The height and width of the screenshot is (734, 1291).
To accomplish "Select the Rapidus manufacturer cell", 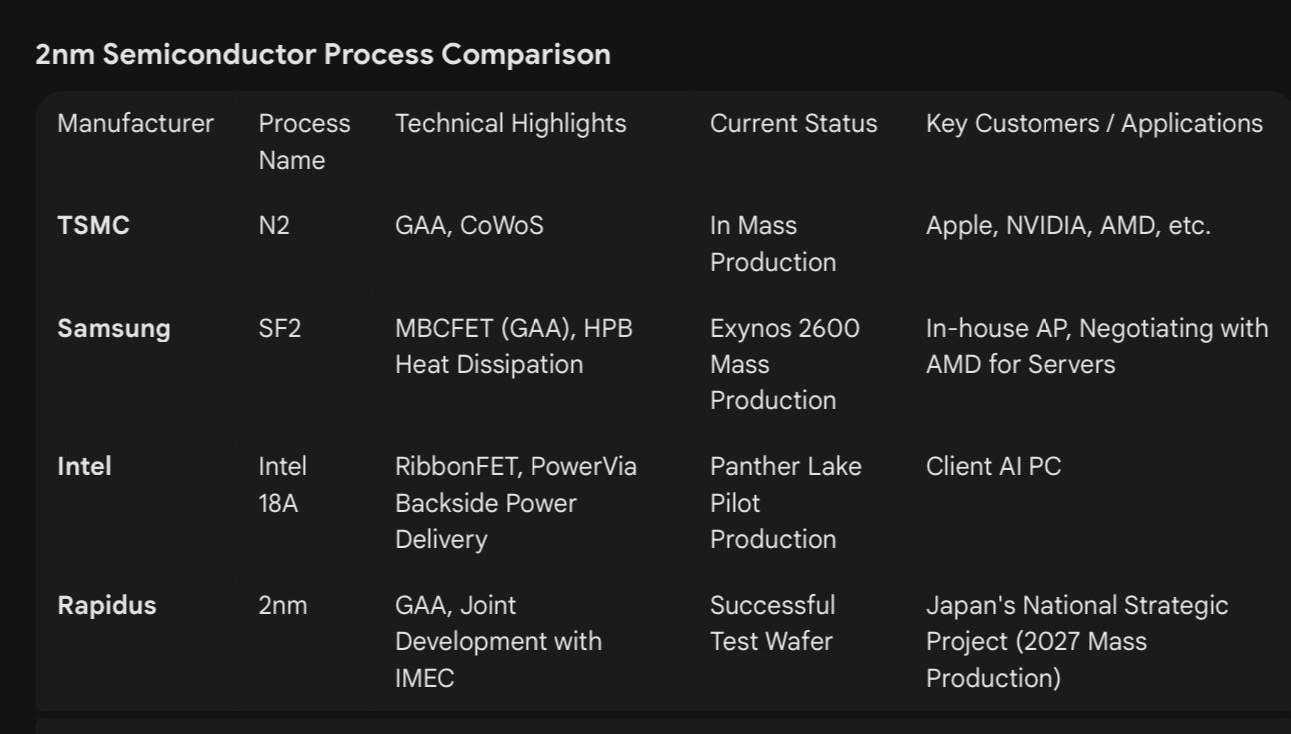I will [106, 606].
